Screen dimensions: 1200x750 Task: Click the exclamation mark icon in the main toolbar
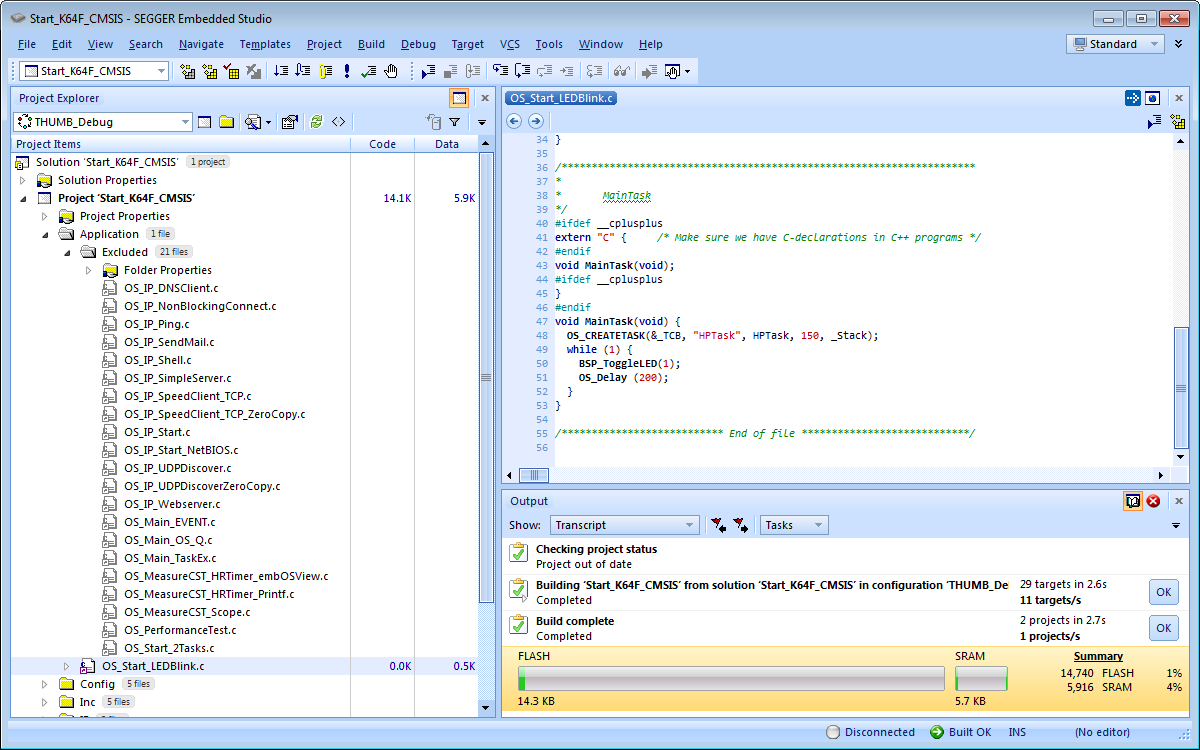tap(346, 71)
